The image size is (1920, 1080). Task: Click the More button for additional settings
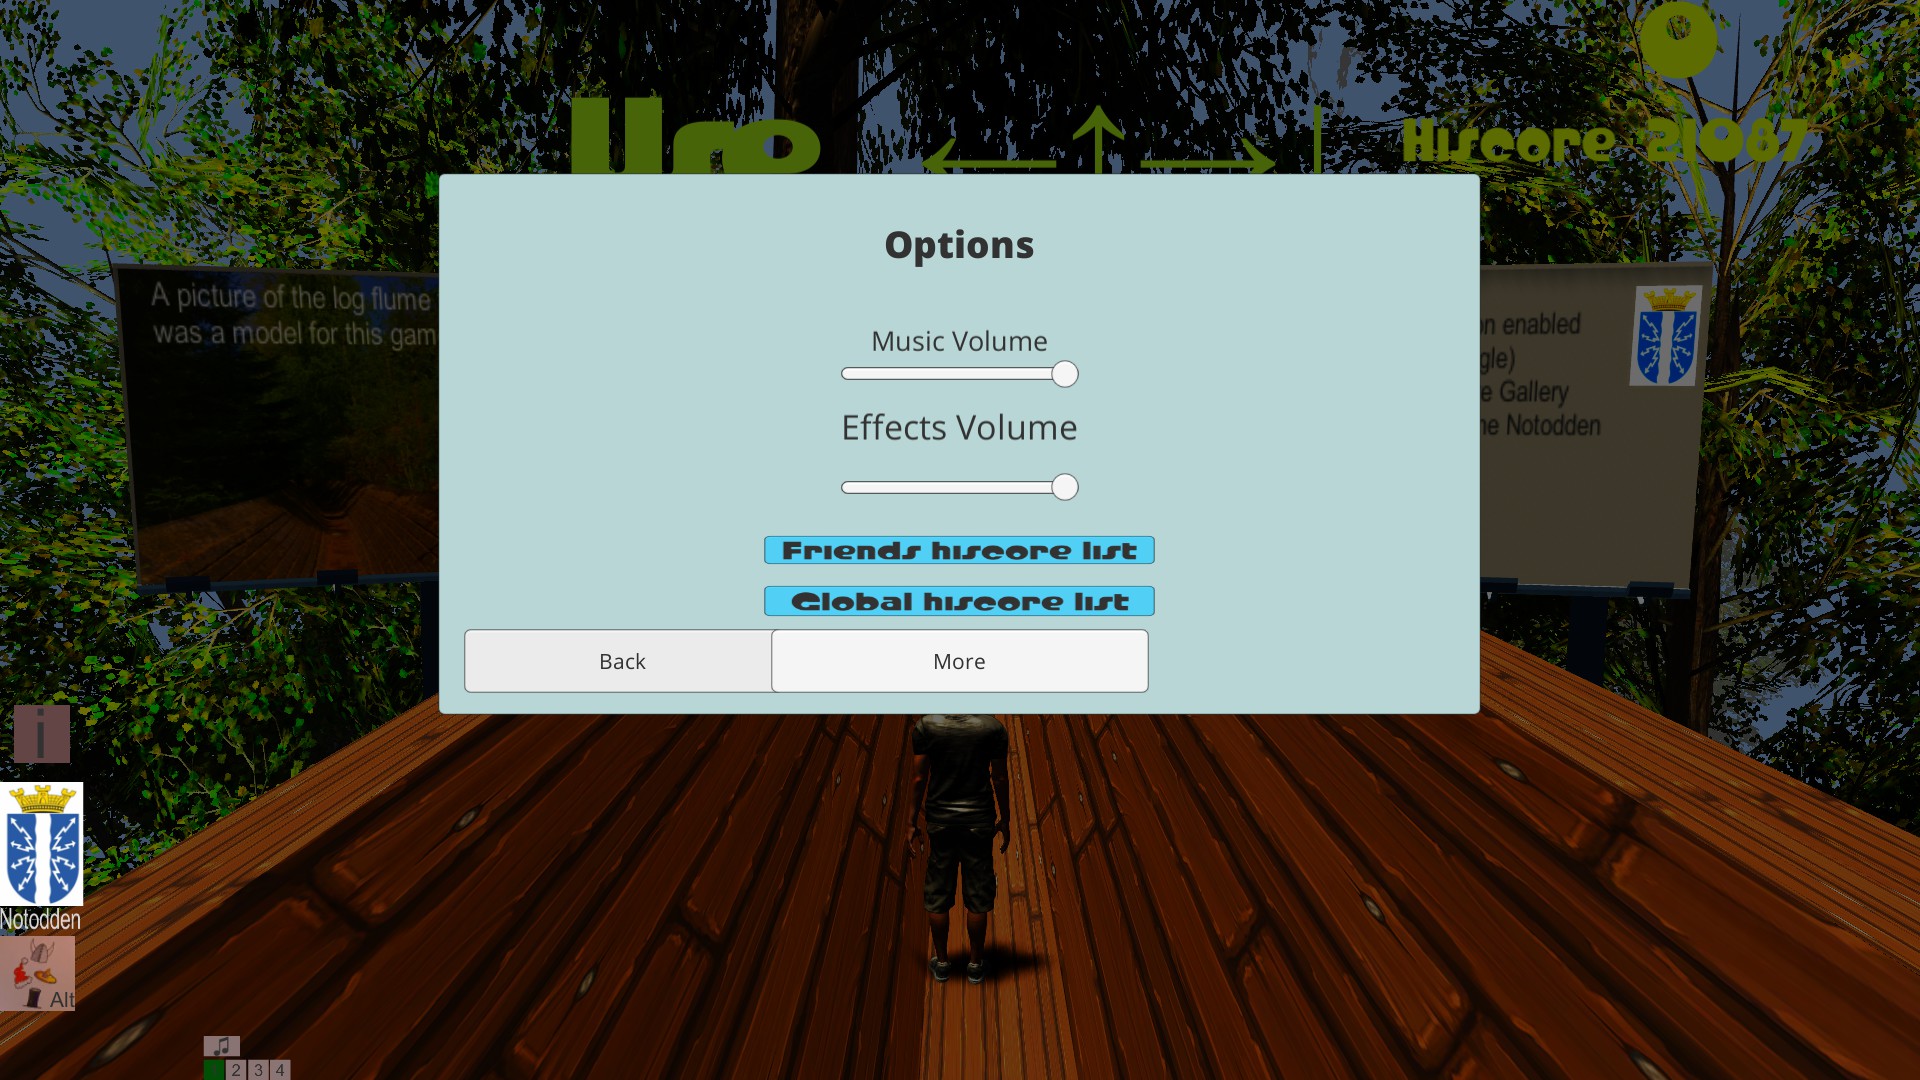960,661
